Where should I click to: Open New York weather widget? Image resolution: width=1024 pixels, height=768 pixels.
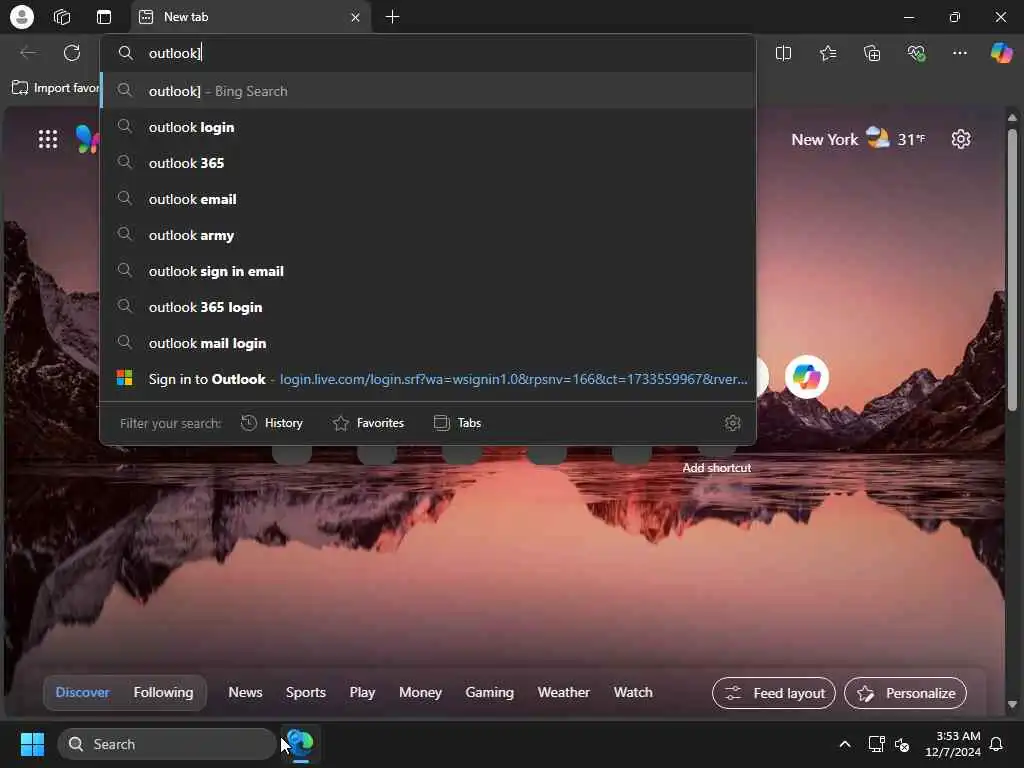click(858, 139)
